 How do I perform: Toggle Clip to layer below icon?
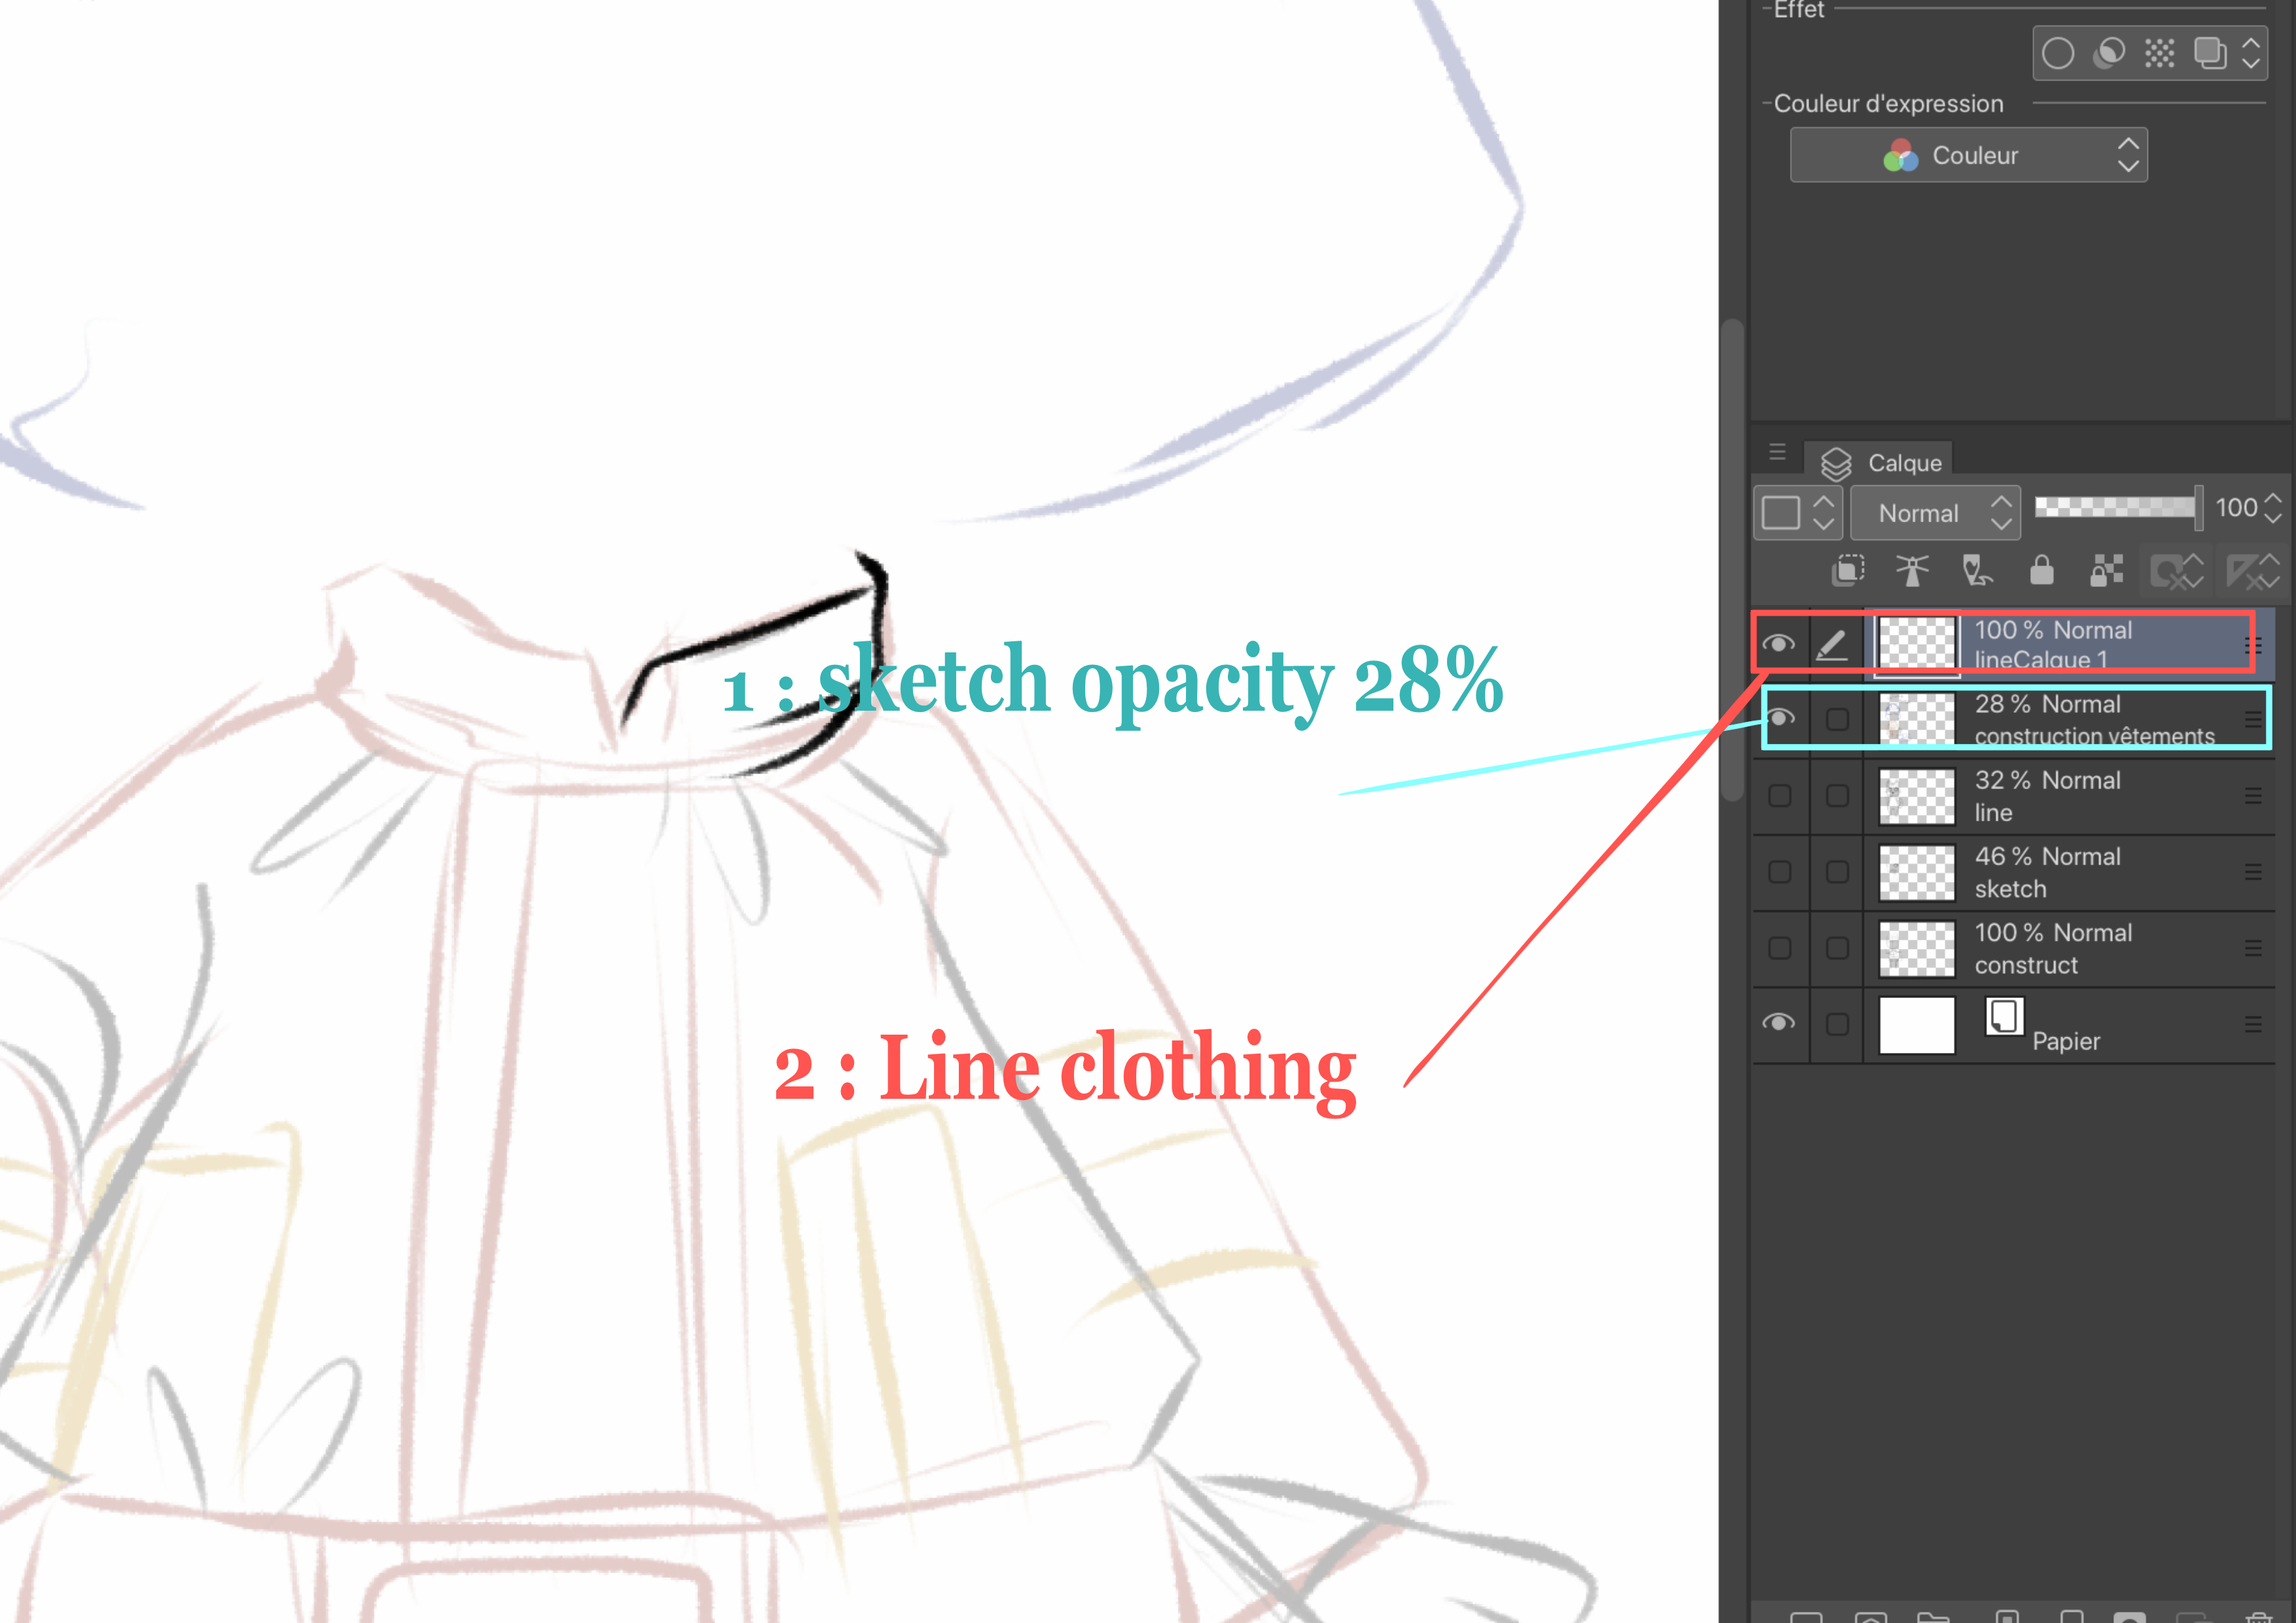point(1848,571)
